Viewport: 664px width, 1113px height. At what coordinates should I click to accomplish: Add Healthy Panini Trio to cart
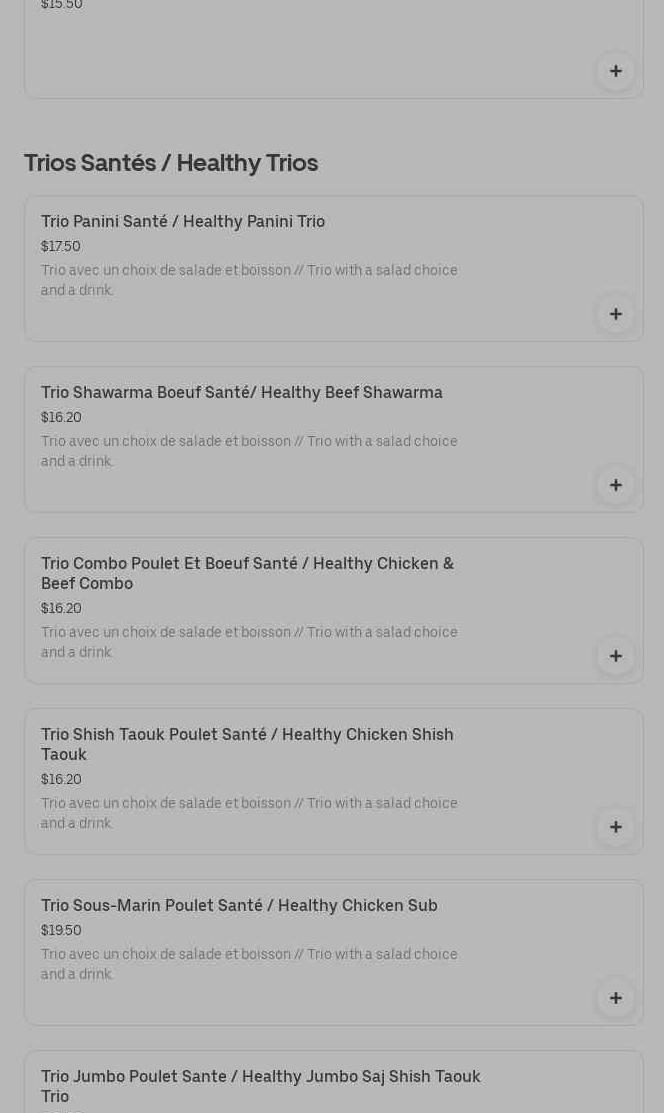pyautogui.click(x=616, y=314)
